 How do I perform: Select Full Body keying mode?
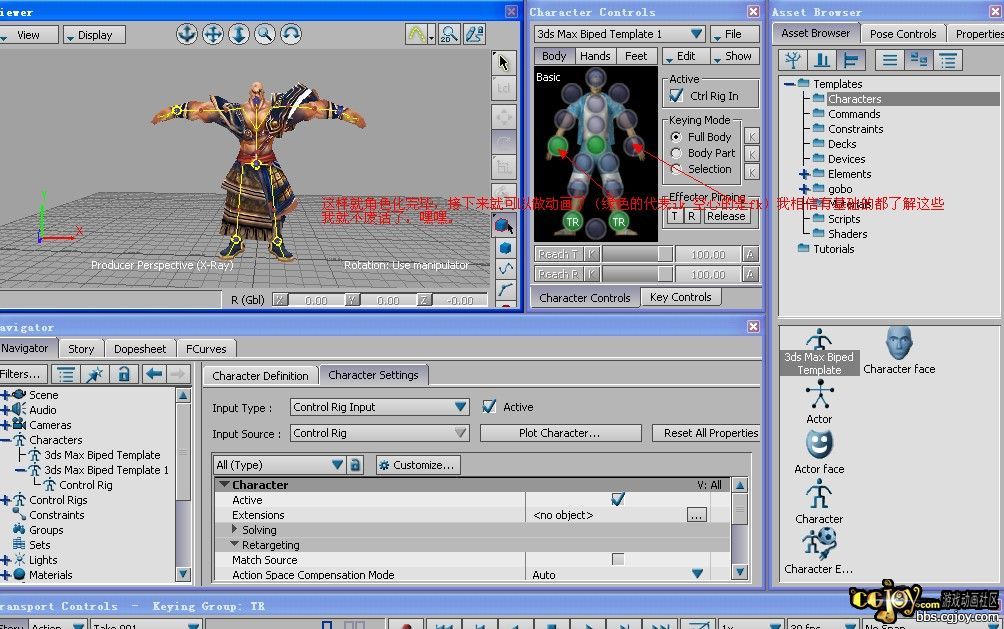(676, 137)
